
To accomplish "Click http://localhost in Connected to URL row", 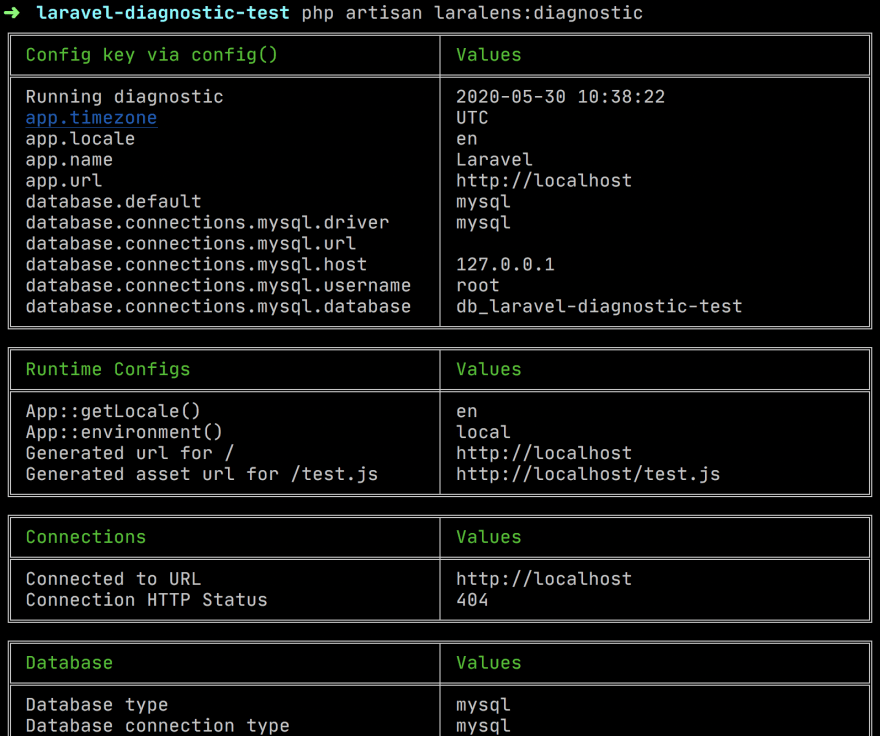I will [544, 579].
